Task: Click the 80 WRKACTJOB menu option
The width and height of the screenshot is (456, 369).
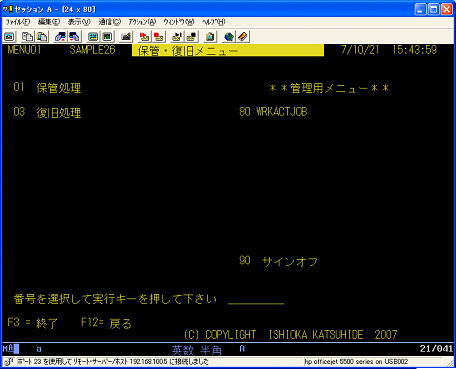Action: (x=273, y=112)
